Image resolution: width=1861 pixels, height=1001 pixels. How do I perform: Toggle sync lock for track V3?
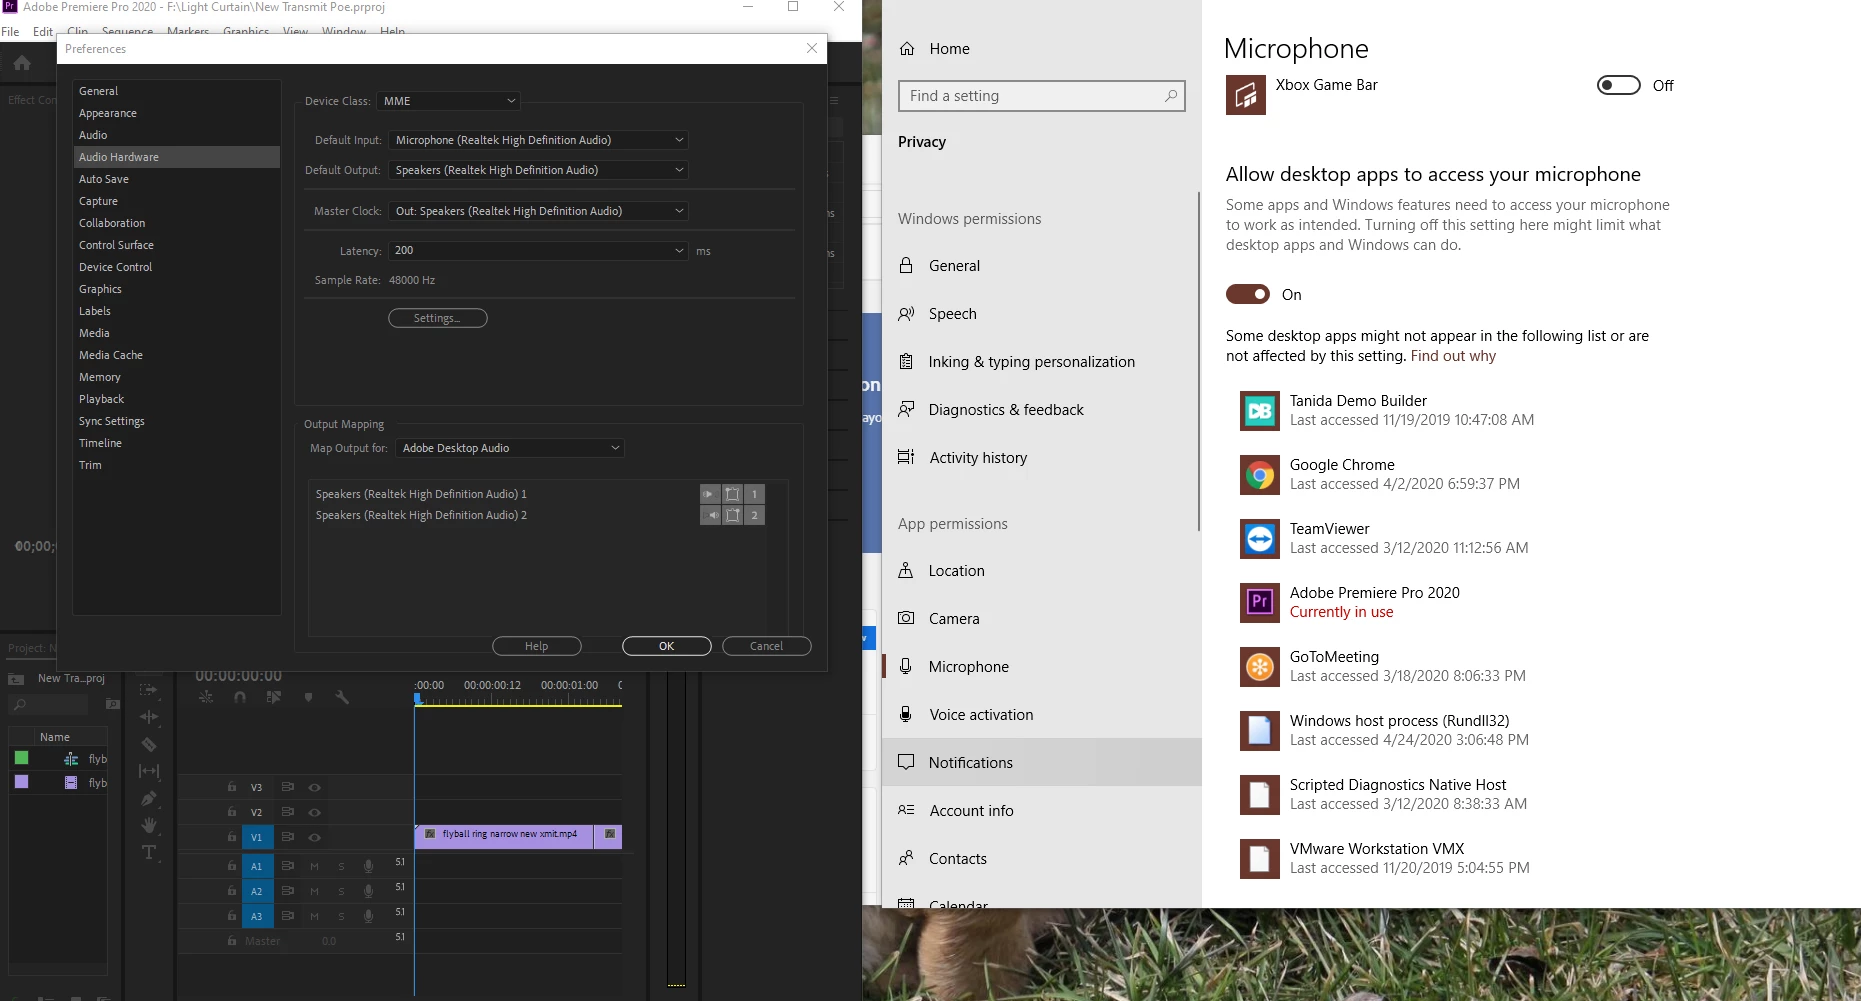tap(287, 787)
